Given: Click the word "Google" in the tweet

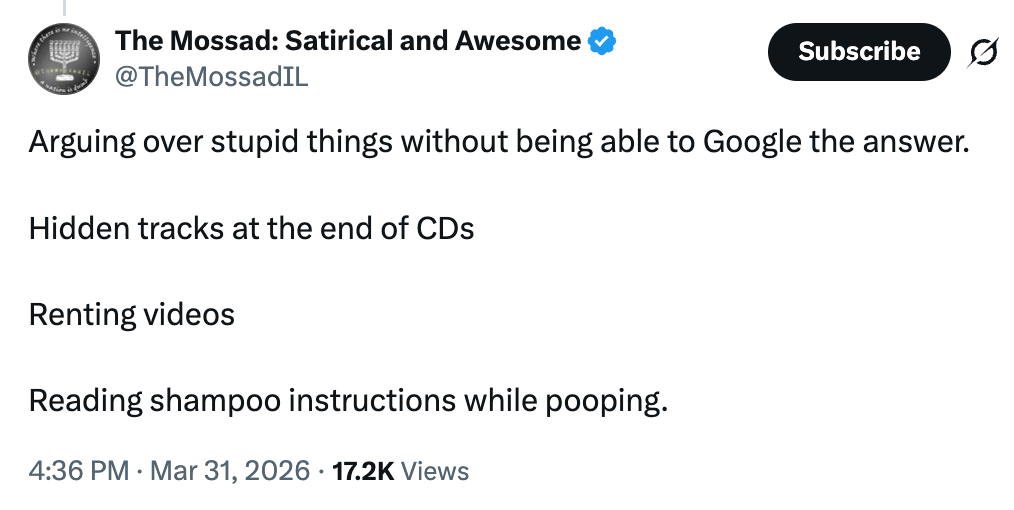Looking at the screenshot, I should point(752,141).
